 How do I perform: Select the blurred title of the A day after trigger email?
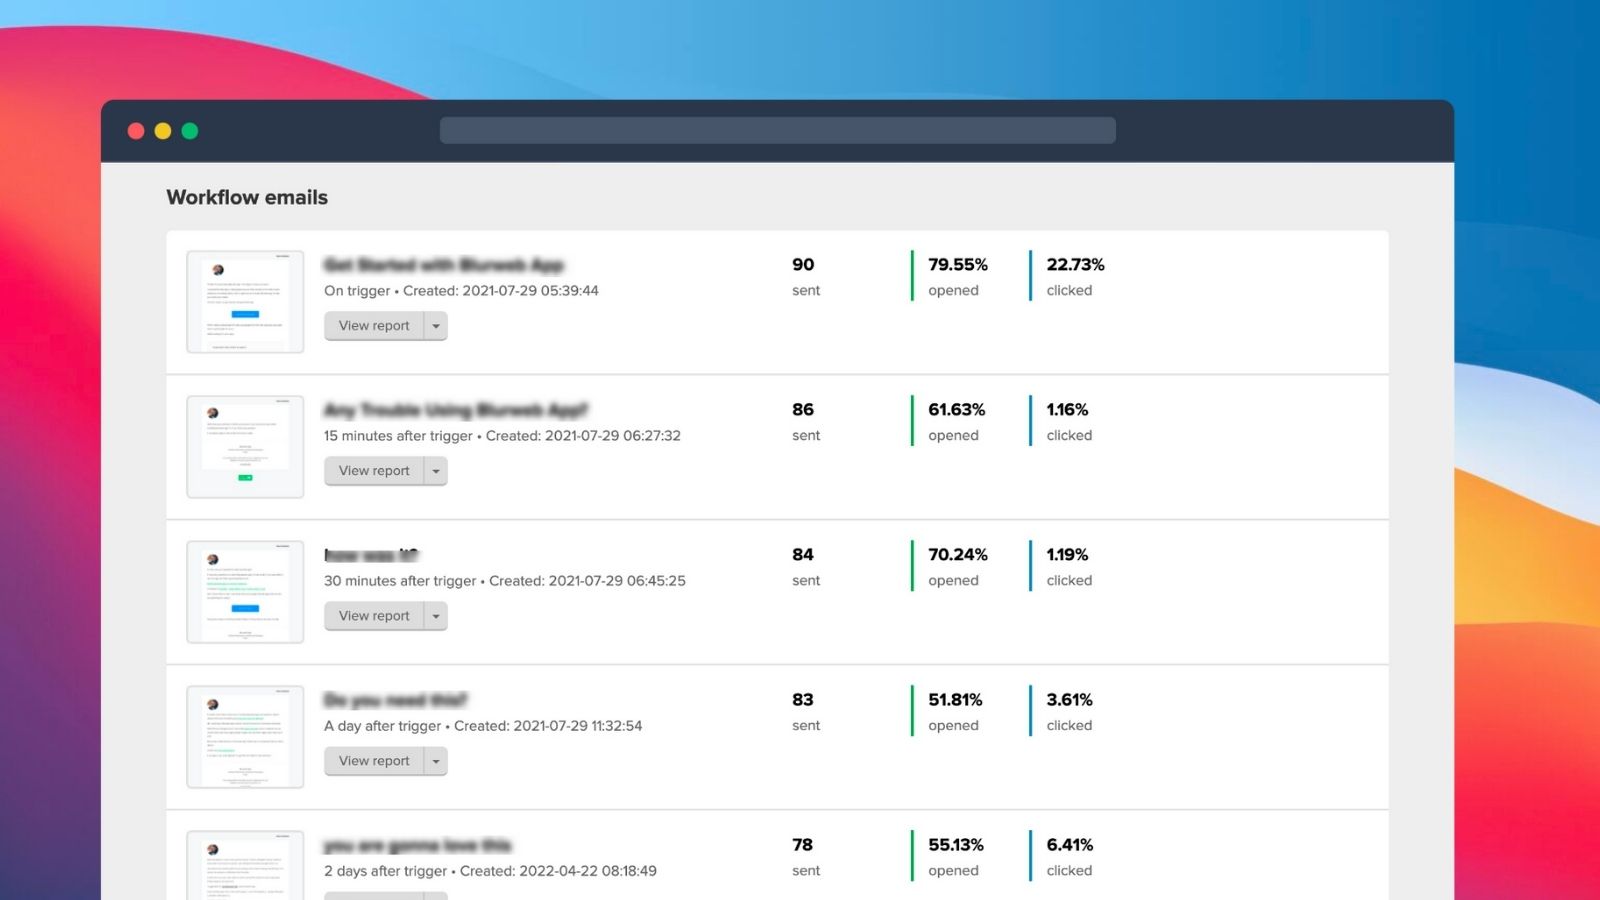(x=396, y=700)
